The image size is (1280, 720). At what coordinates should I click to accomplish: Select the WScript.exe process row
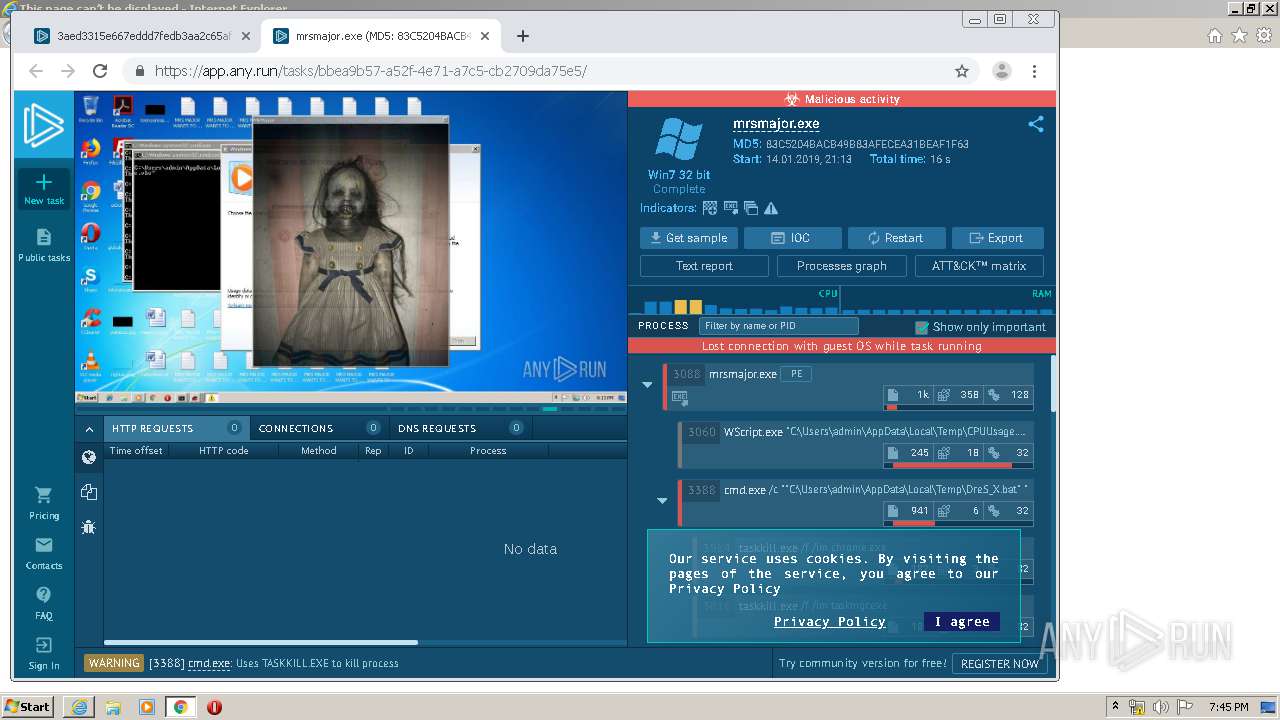[x=857, y=444]
